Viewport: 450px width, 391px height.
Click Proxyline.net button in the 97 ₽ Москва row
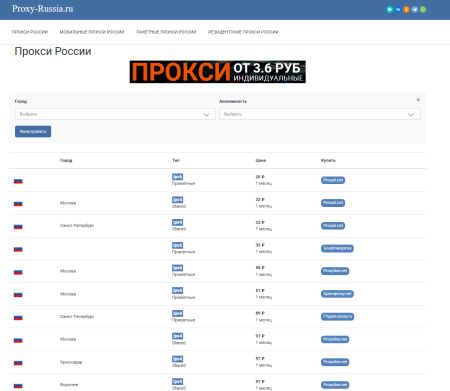(335, 339)
